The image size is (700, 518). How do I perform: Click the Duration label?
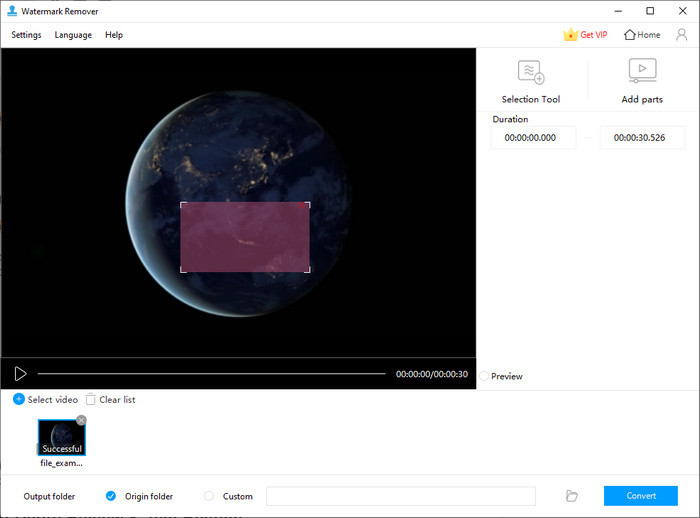point(510,119)
